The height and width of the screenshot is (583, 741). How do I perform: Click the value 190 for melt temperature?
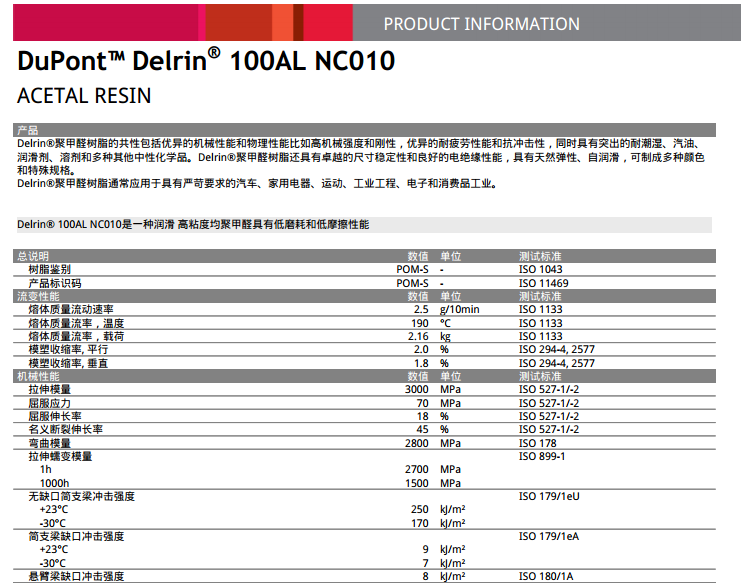point(420,323)
